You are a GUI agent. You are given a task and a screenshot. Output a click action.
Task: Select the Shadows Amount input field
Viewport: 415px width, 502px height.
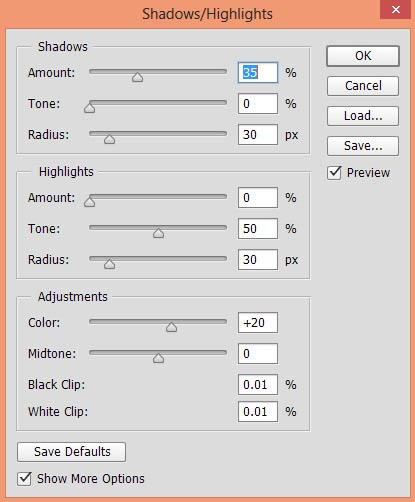coord(258,73)
